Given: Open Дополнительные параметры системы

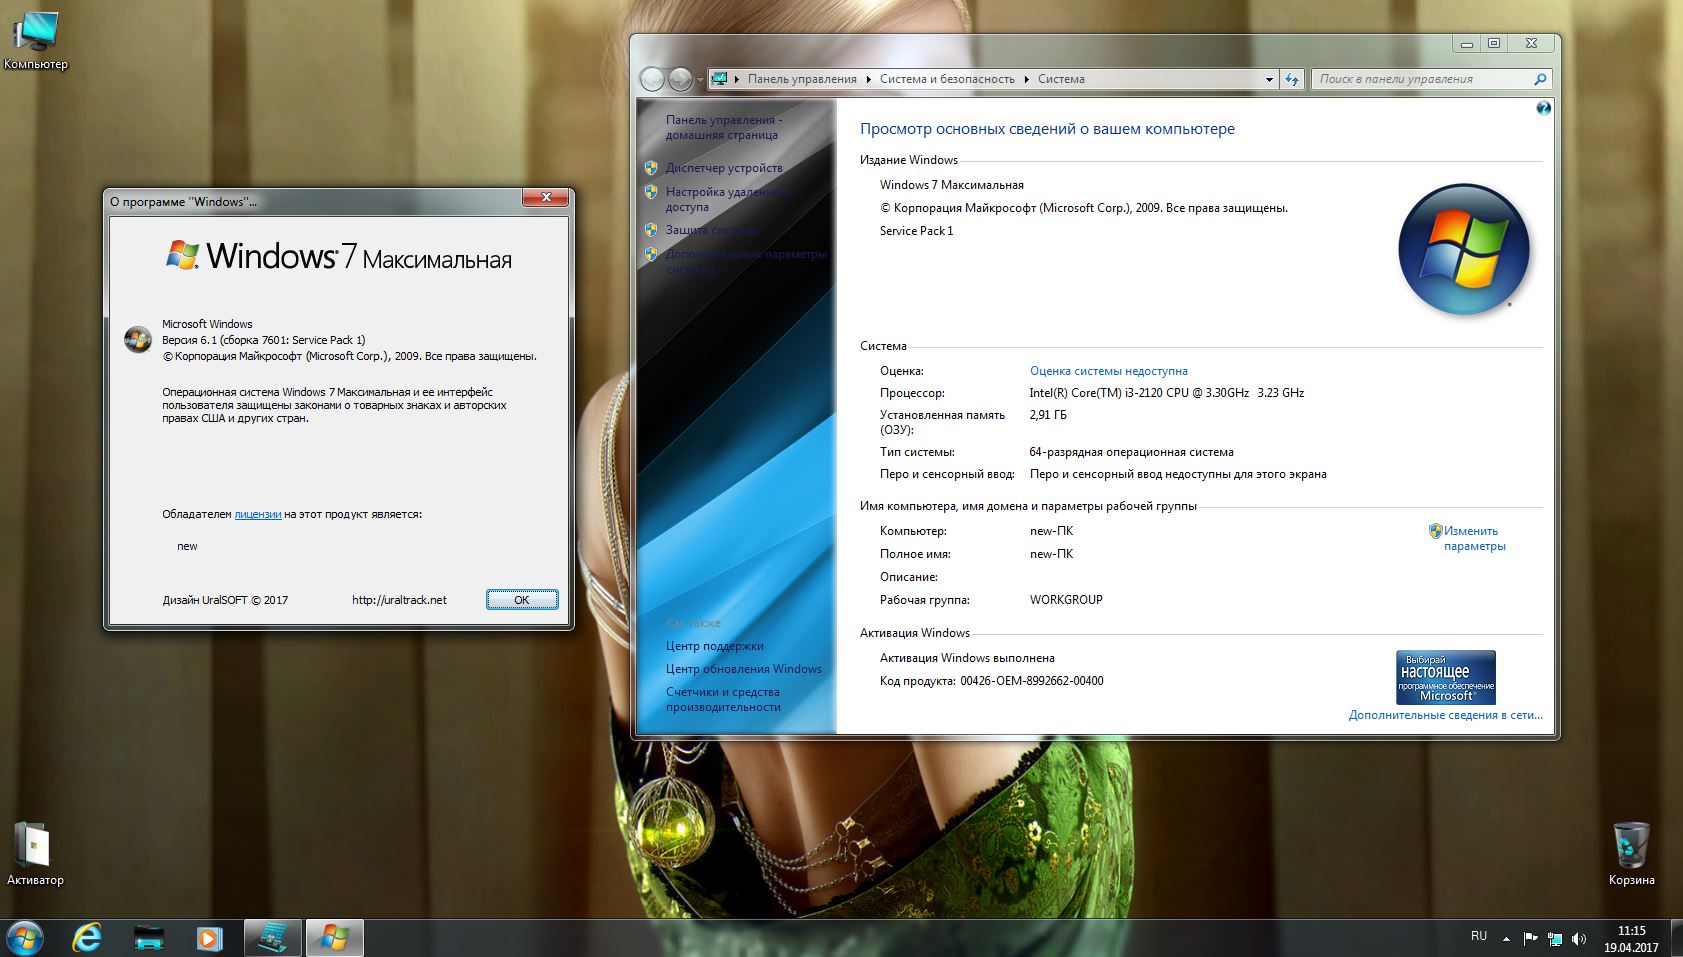Looking at the screenshot, I should 746,261.
